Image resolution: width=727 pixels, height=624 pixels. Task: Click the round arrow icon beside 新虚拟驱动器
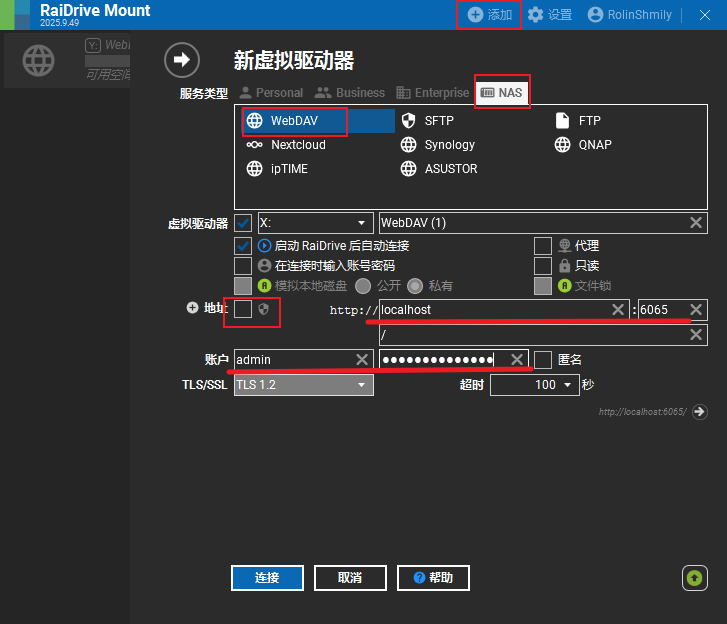(x=182, y=60)
